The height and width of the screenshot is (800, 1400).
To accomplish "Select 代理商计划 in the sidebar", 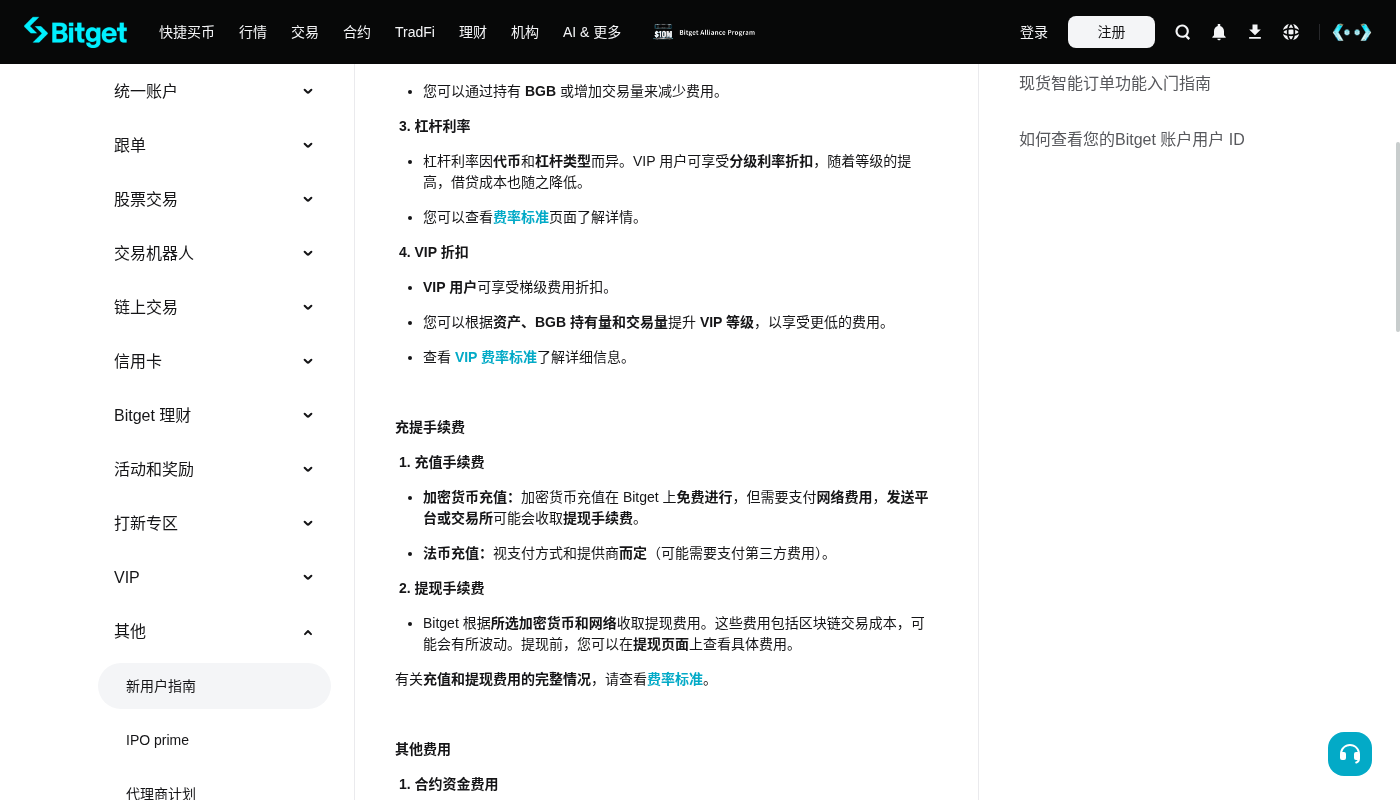I will point(214,794).
